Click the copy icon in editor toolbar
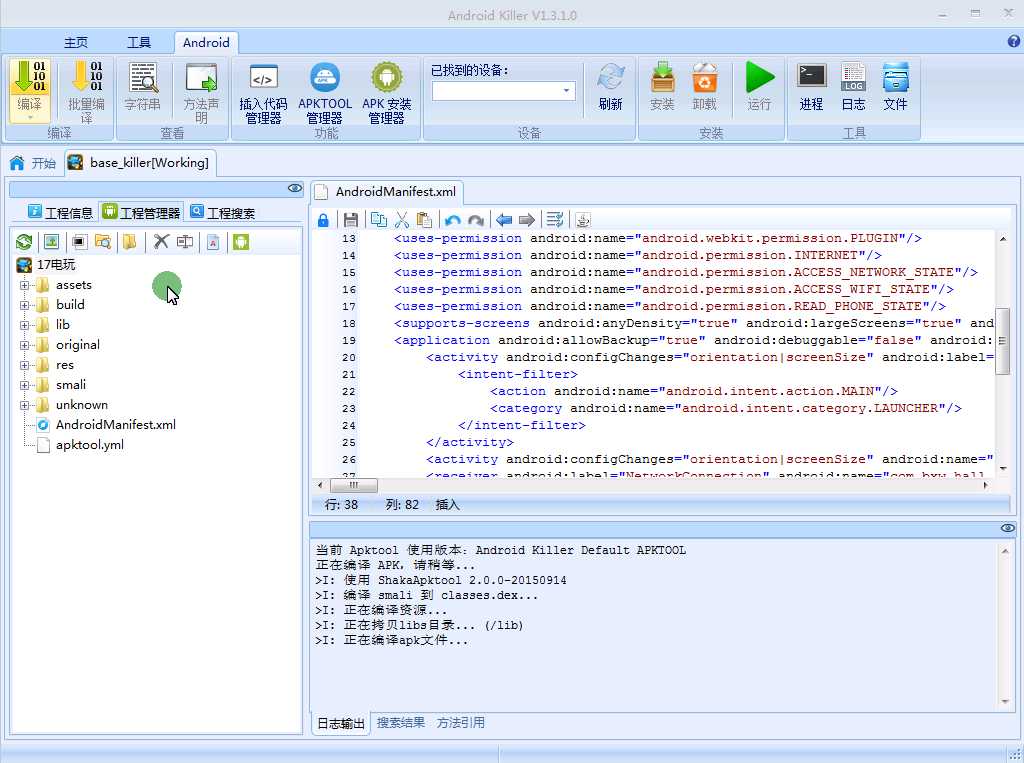 coord(379,220)
